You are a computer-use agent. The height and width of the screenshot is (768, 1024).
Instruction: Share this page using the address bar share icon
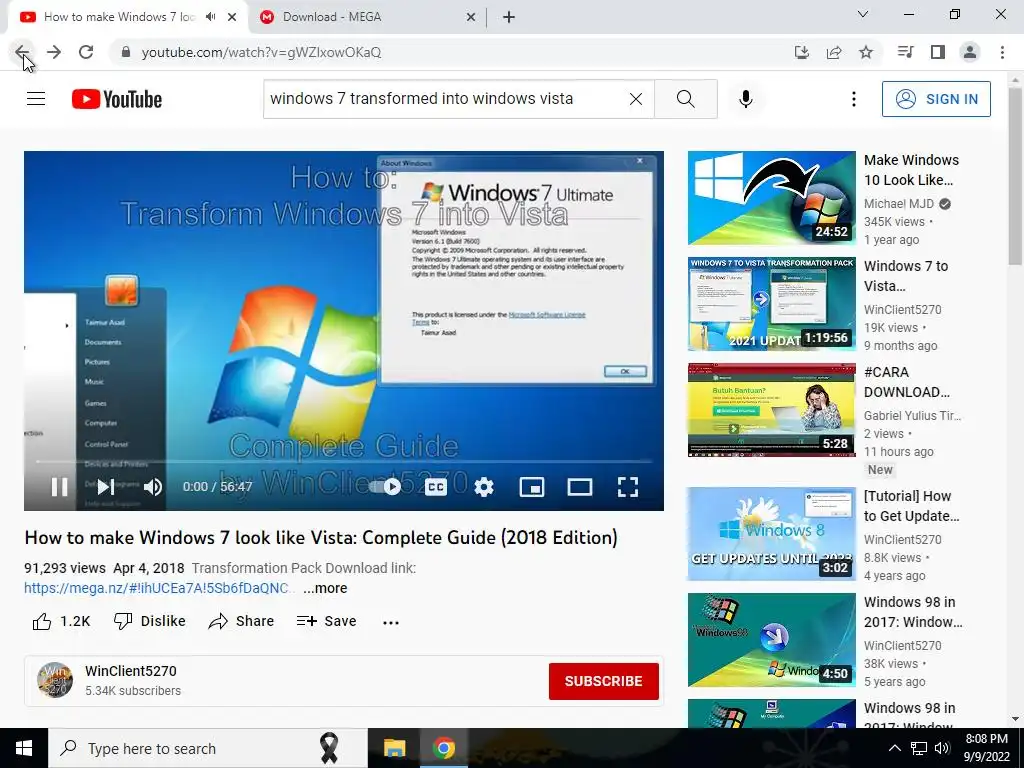[834, 52]
